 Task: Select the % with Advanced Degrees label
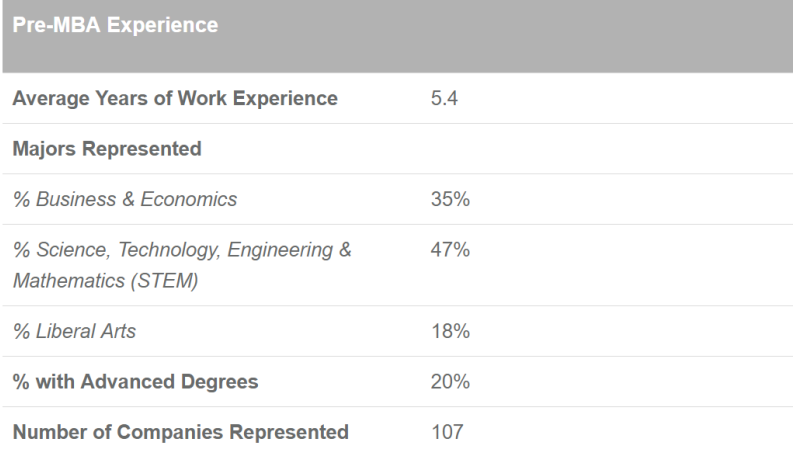(135, 381)
